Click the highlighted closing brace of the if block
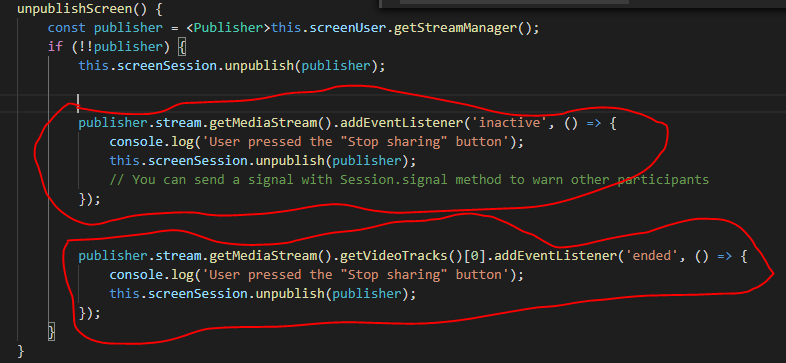 coord(51,332)
